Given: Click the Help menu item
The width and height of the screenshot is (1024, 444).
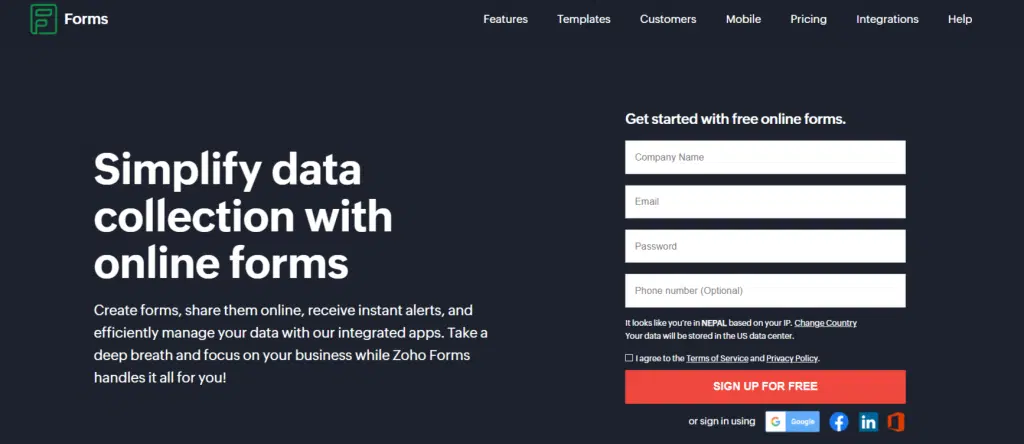Looking at the screenshot, I should pyautogui.click(x=960, y=19).
